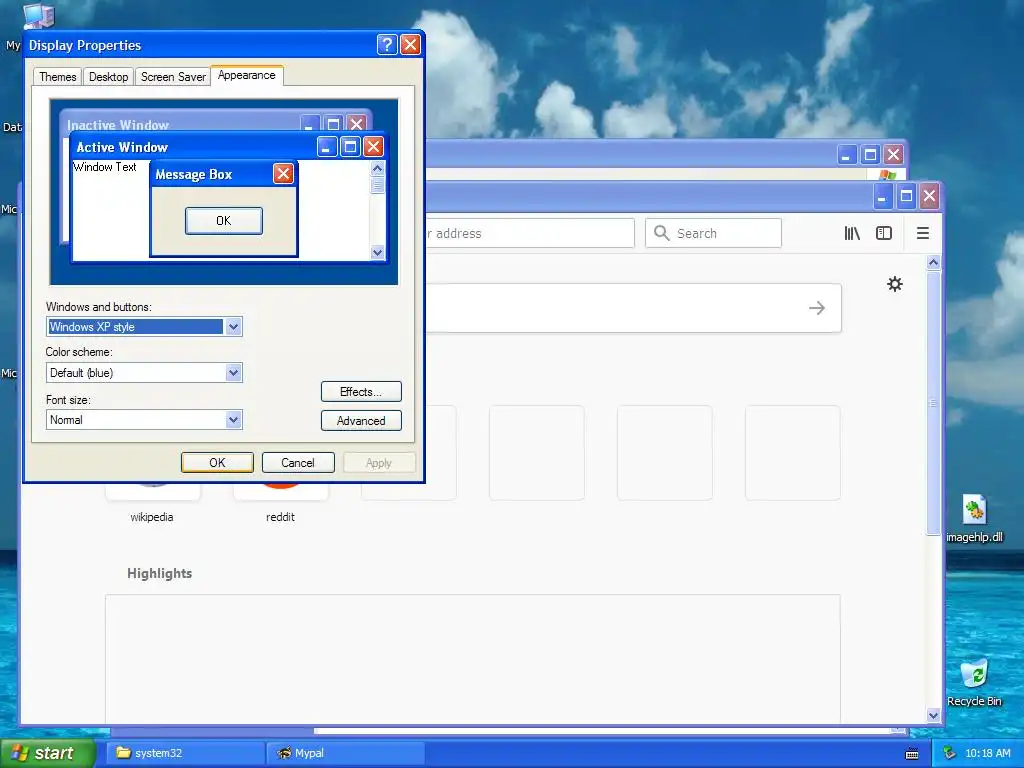Open new tab settings gear
The image size is (1024, 768).
[895, 284]
